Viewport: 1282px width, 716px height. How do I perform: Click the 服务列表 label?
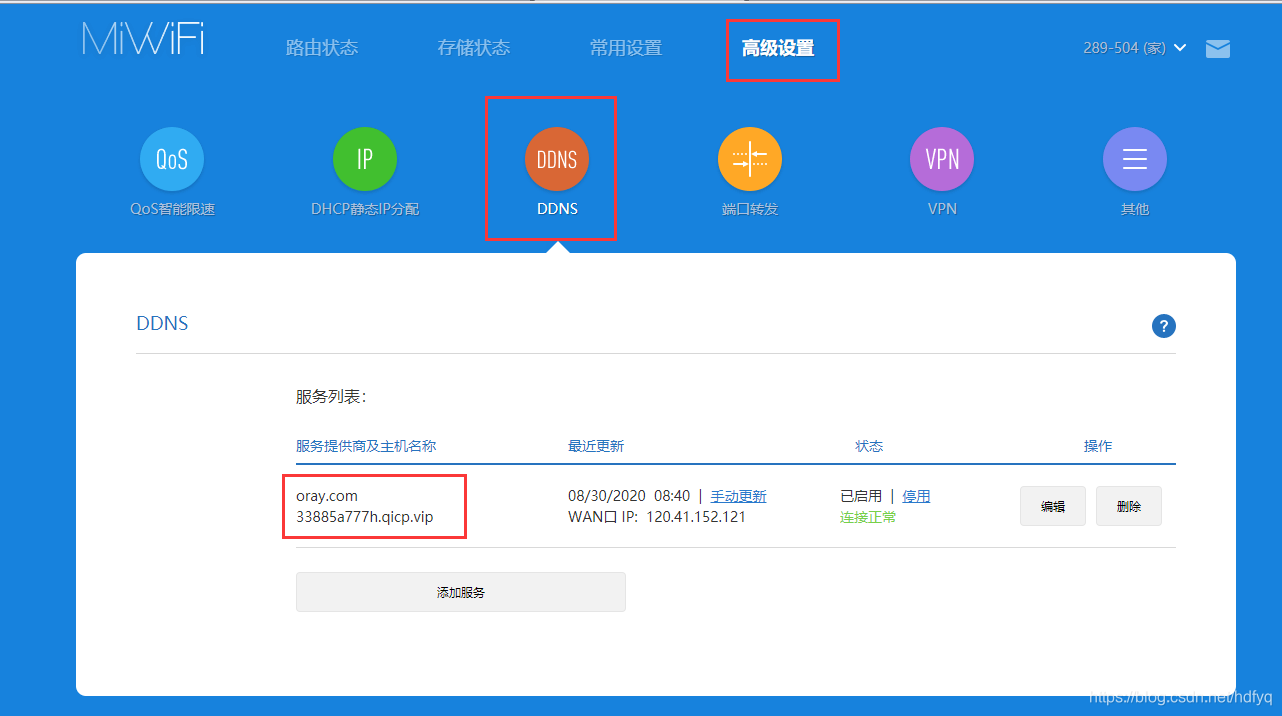coord(331,397)
